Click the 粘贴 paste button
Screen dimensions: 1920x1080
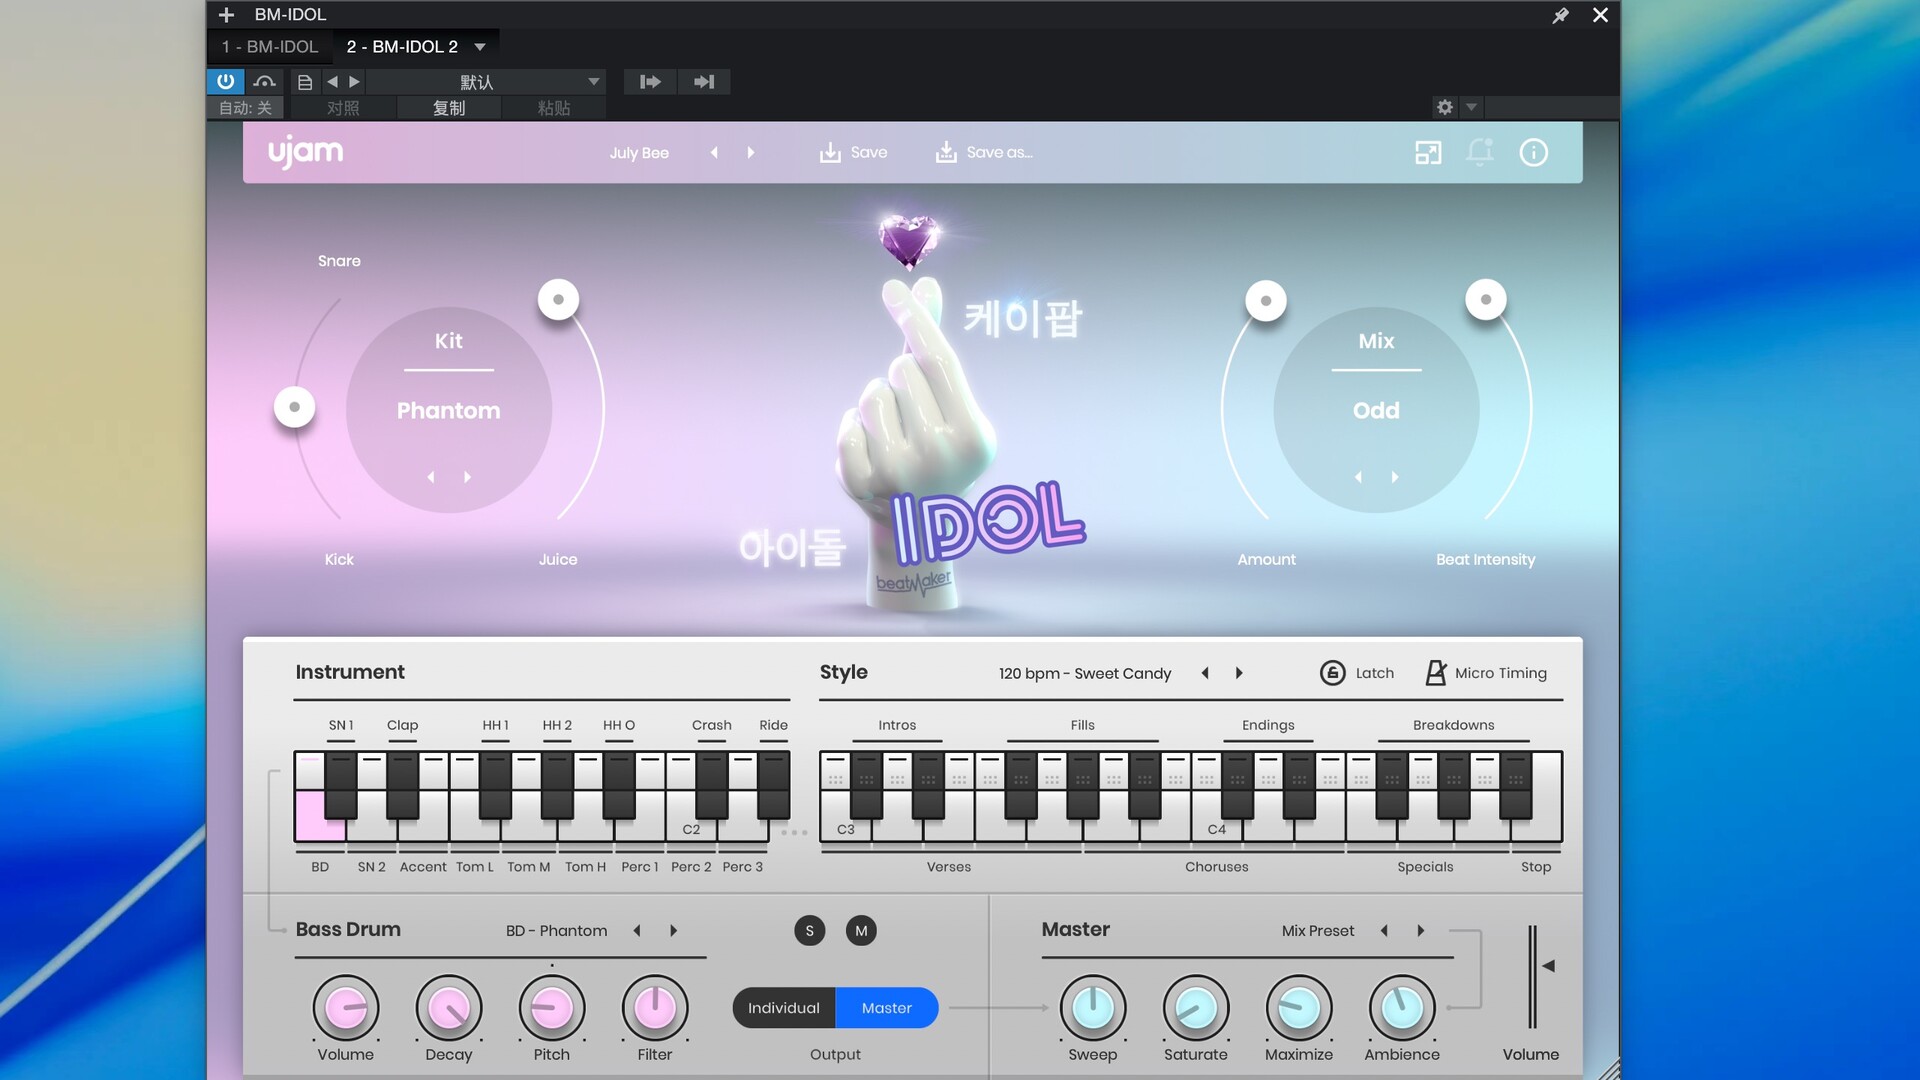tap(554, 108)
